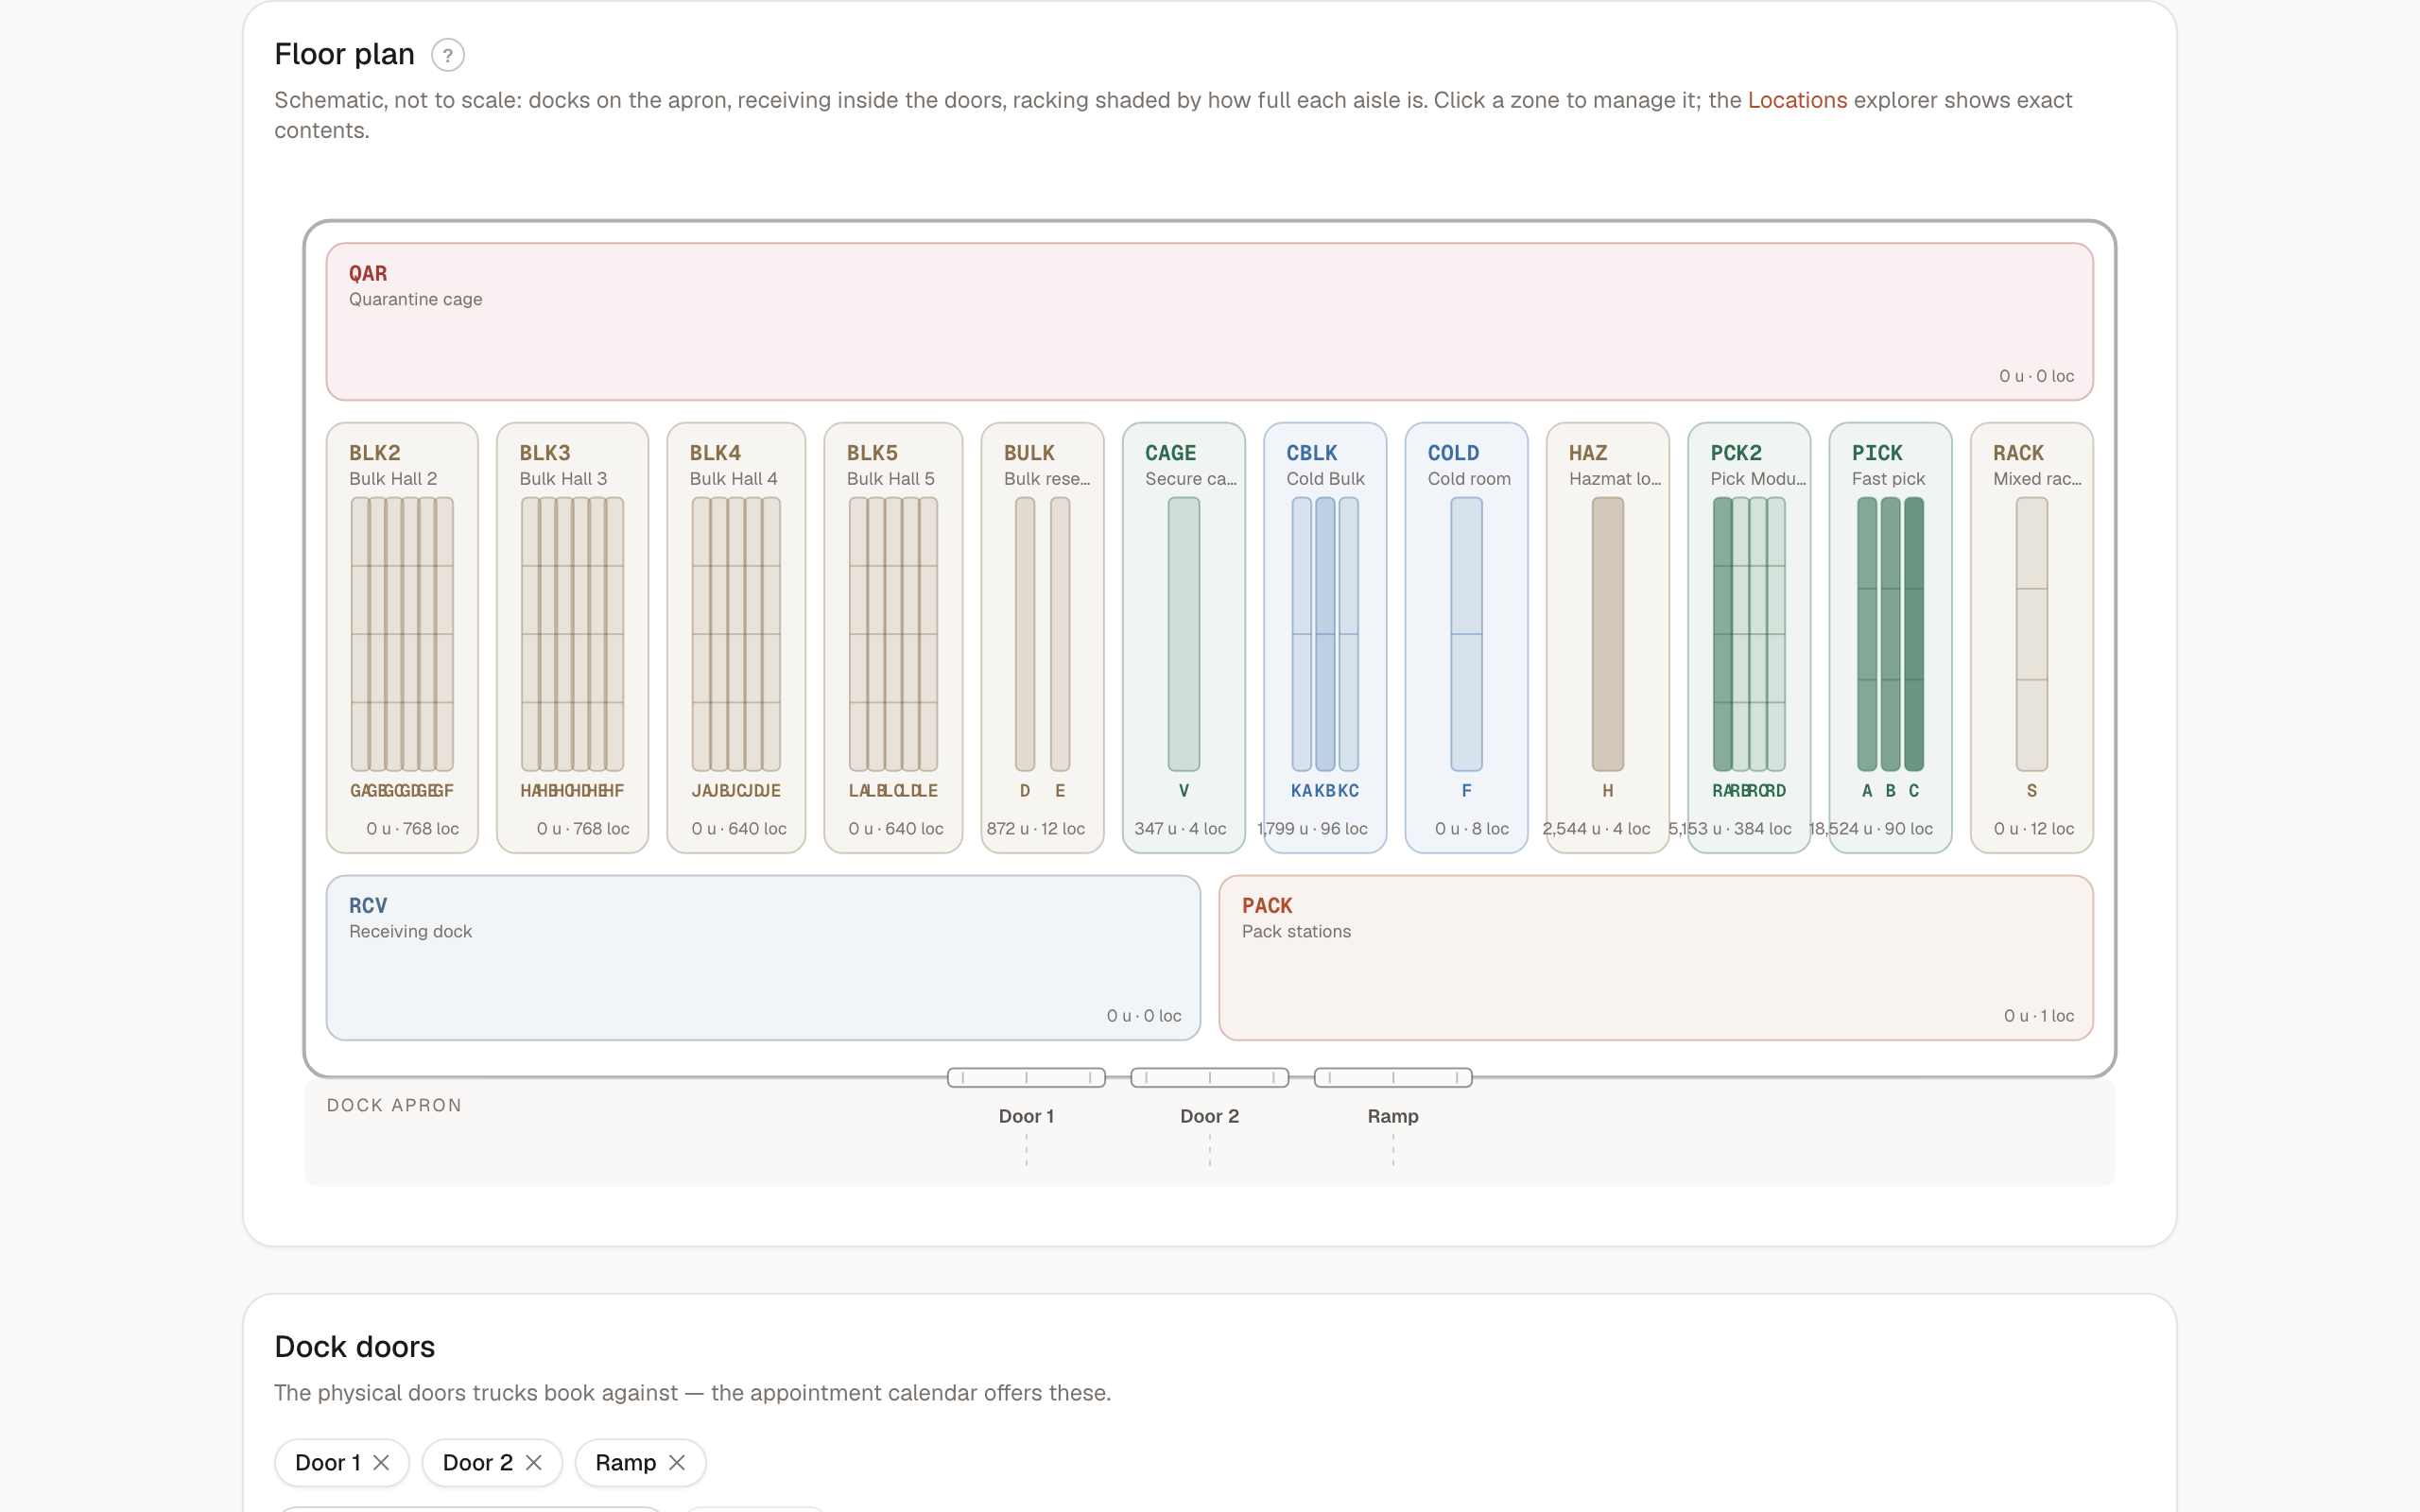
Task: Click the Floor plan help icon
Action: (447, 55)
